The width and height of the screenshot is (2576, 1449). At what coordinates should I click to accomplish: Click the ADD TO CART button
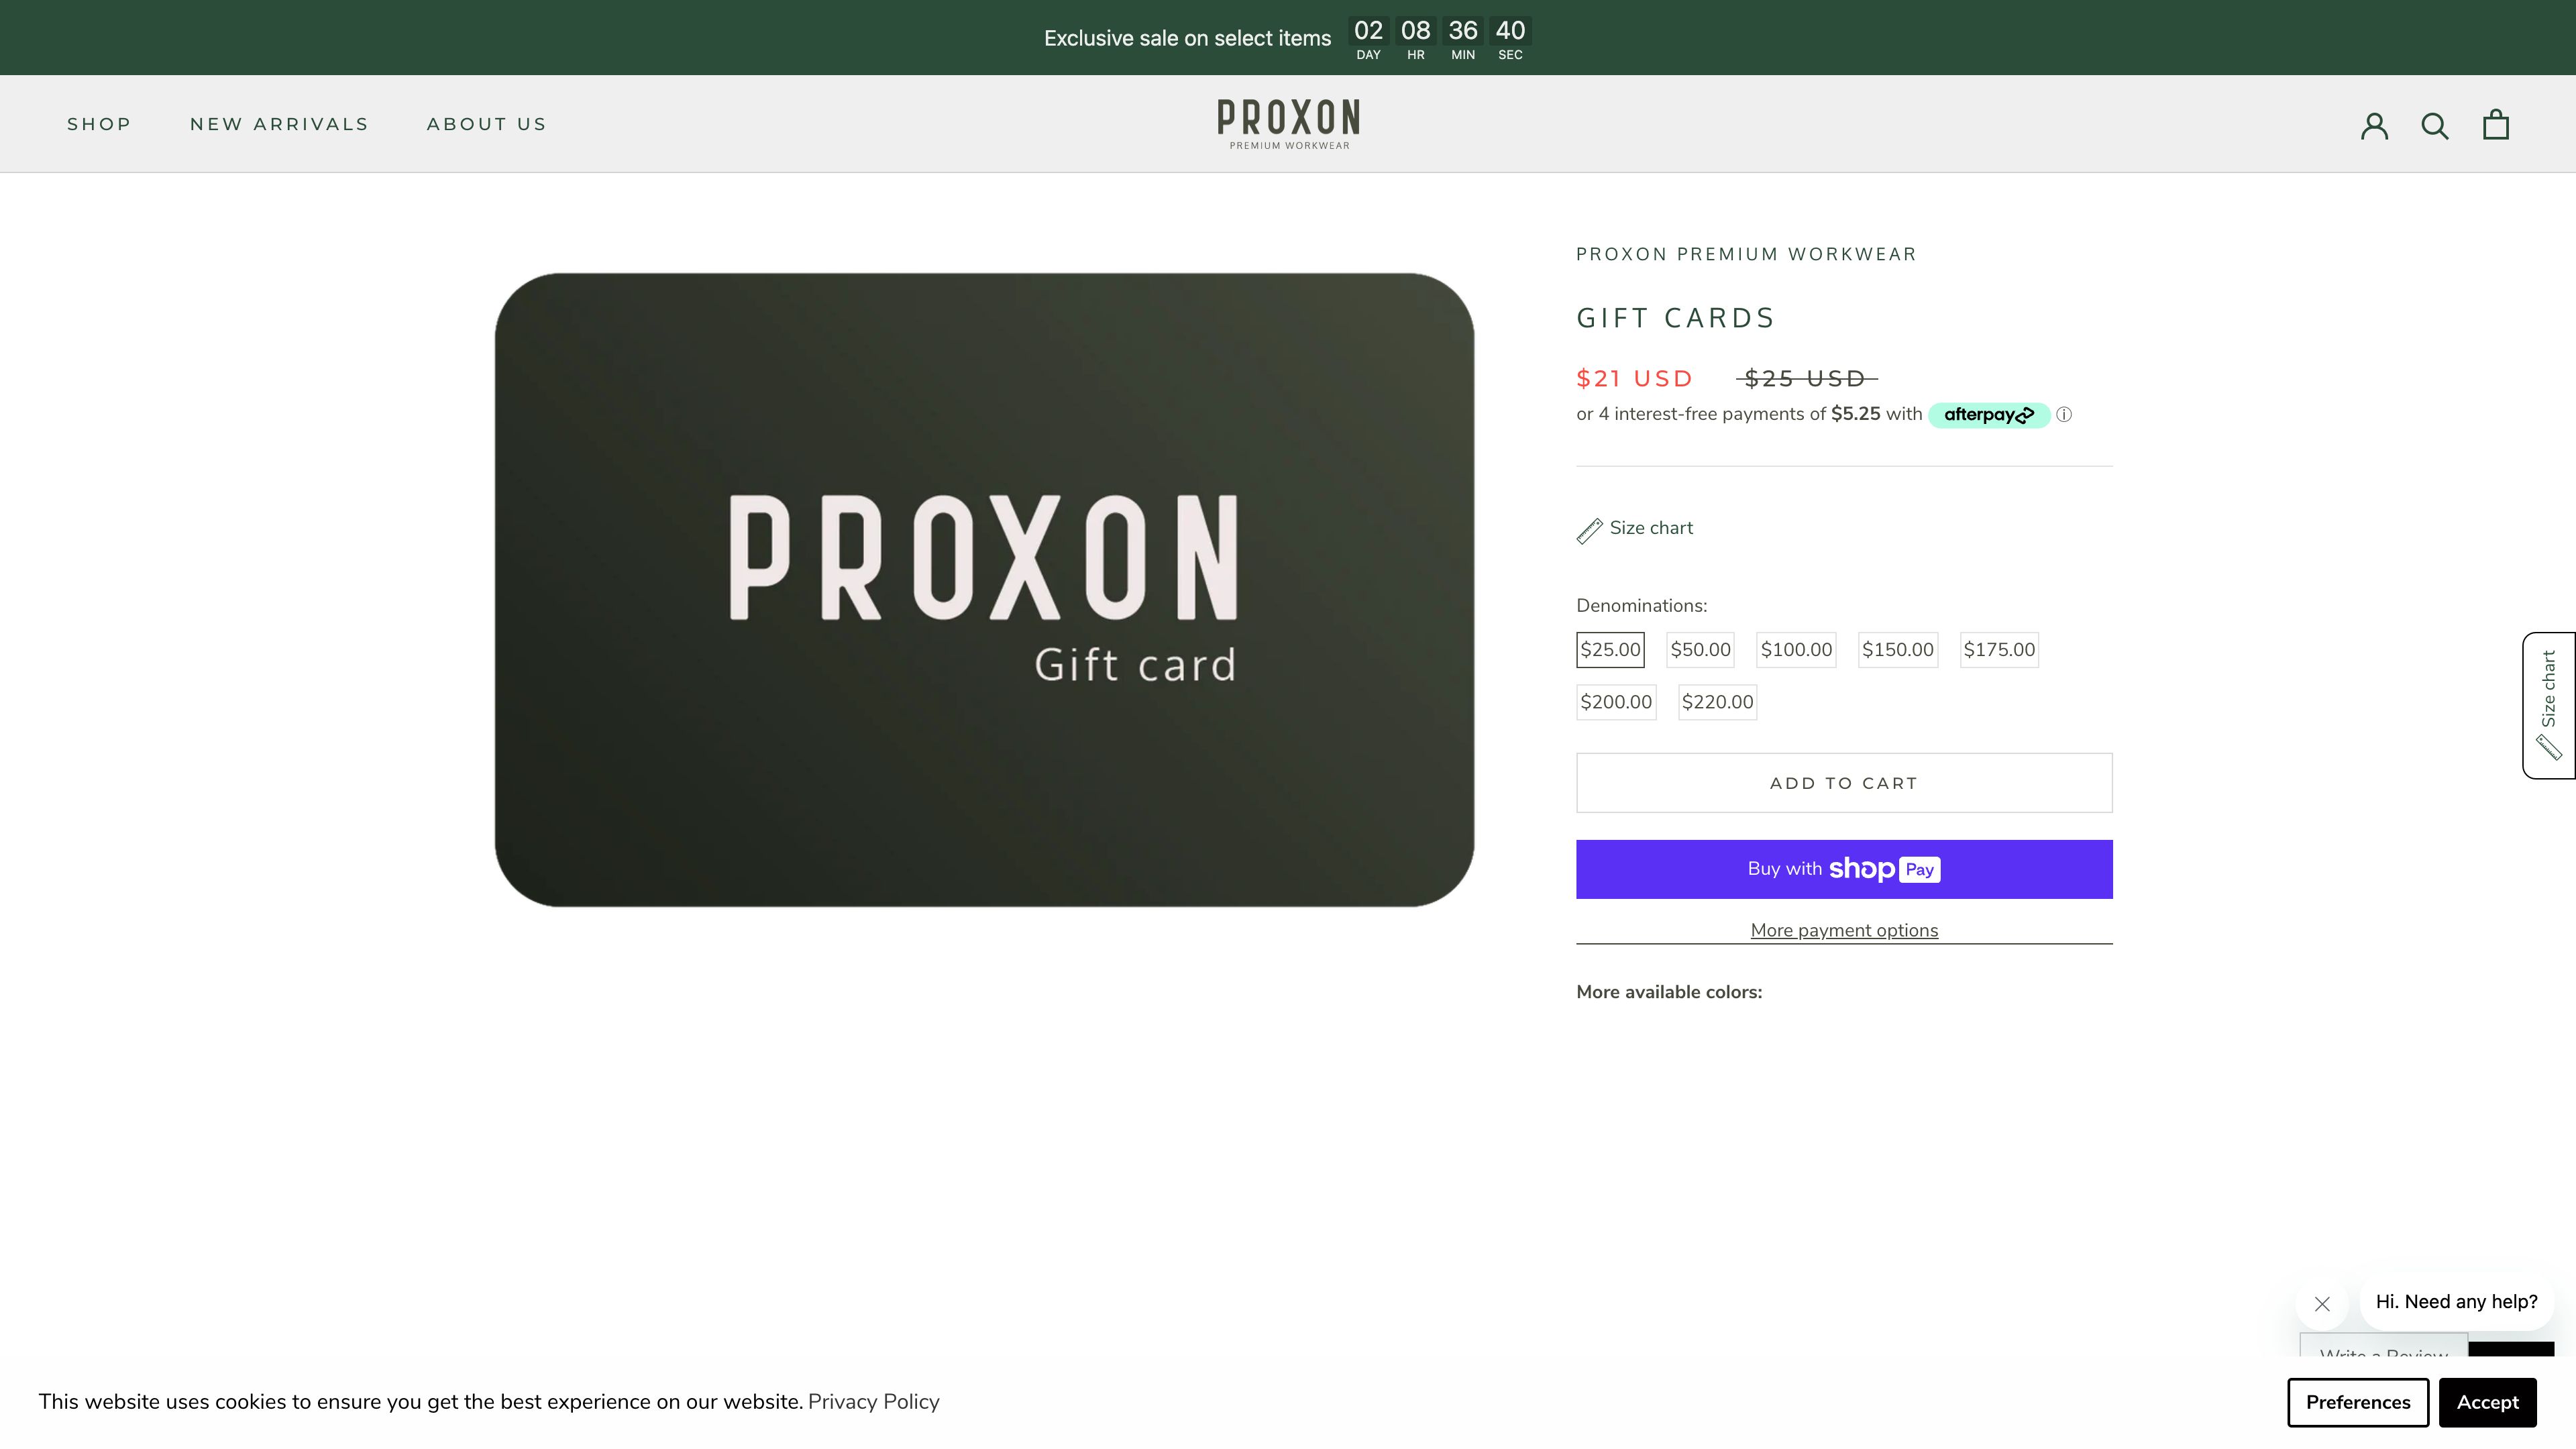pyautogui.click(x=1843, y=783)
